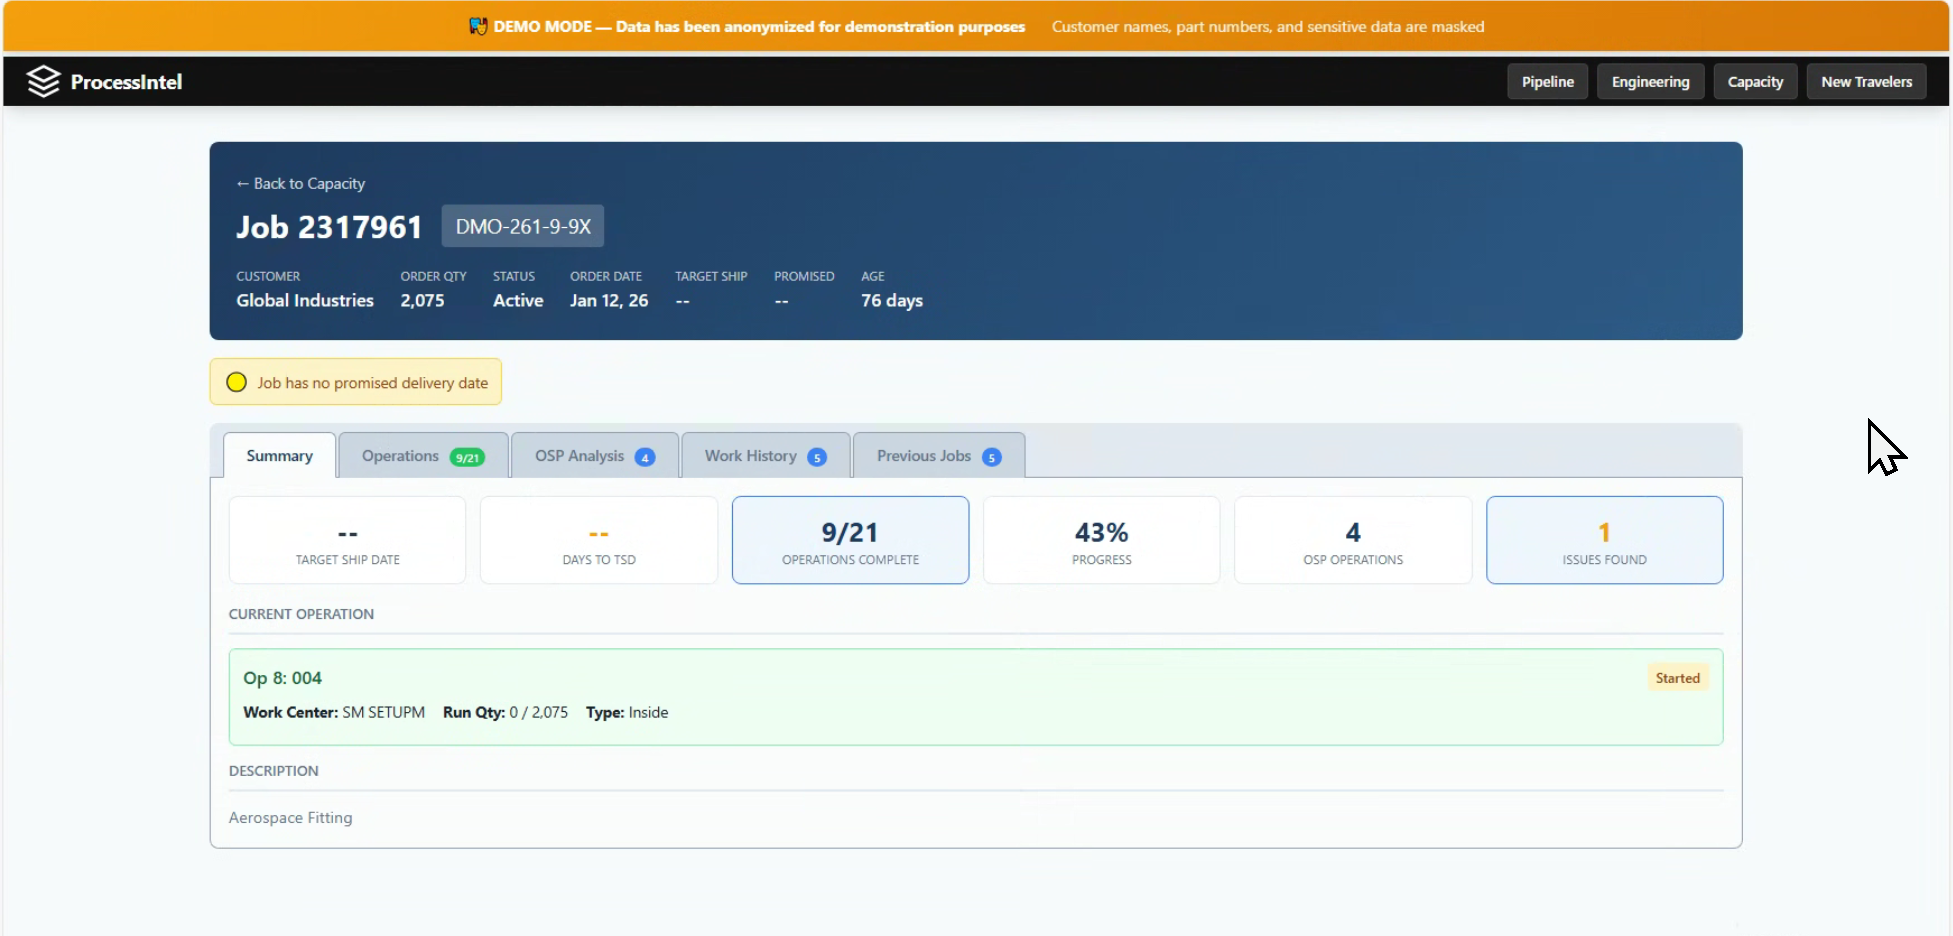
Task: Click the ProcessIntel stacked layers logo
Action: 43,81
